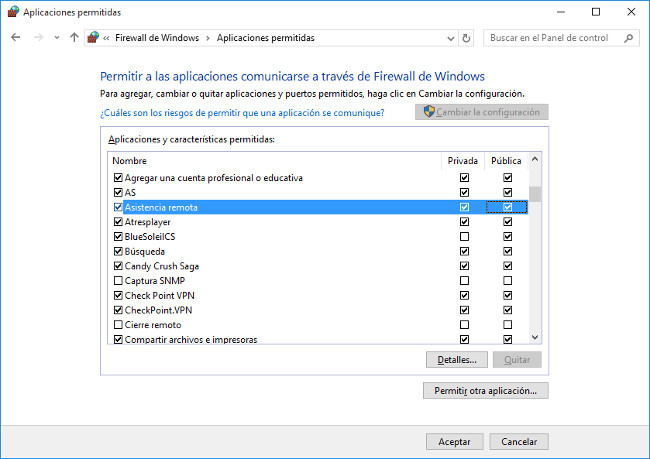This screenshot has width=650, height=459.
Task: Select the Cierre remoto list row
Action: [x=318, y=325]
